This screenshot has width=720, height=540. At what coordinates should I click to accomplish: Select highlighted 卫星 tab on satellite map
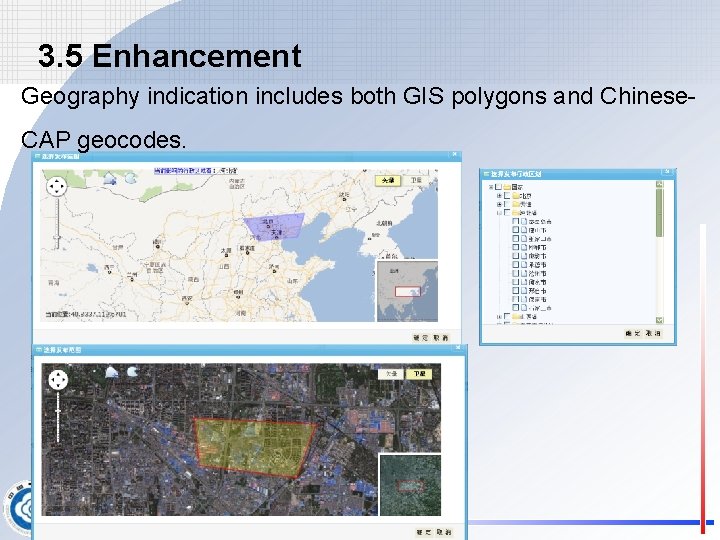pos(419,374)
